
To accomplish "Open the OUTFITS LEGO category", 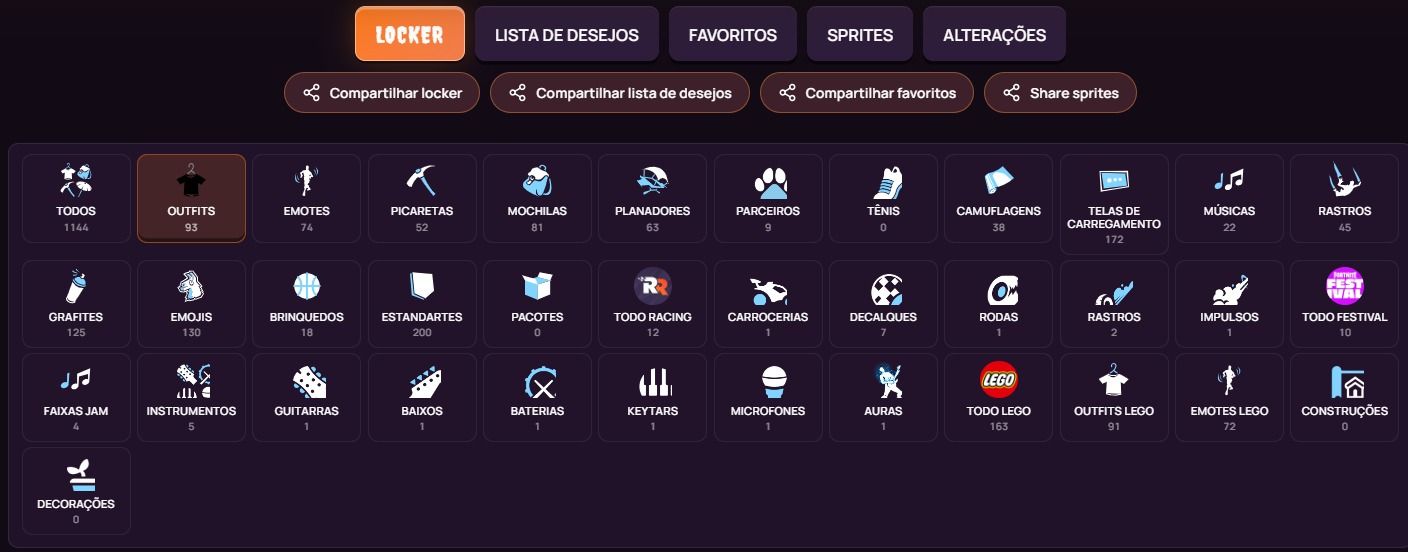I will click(1114, 397).
